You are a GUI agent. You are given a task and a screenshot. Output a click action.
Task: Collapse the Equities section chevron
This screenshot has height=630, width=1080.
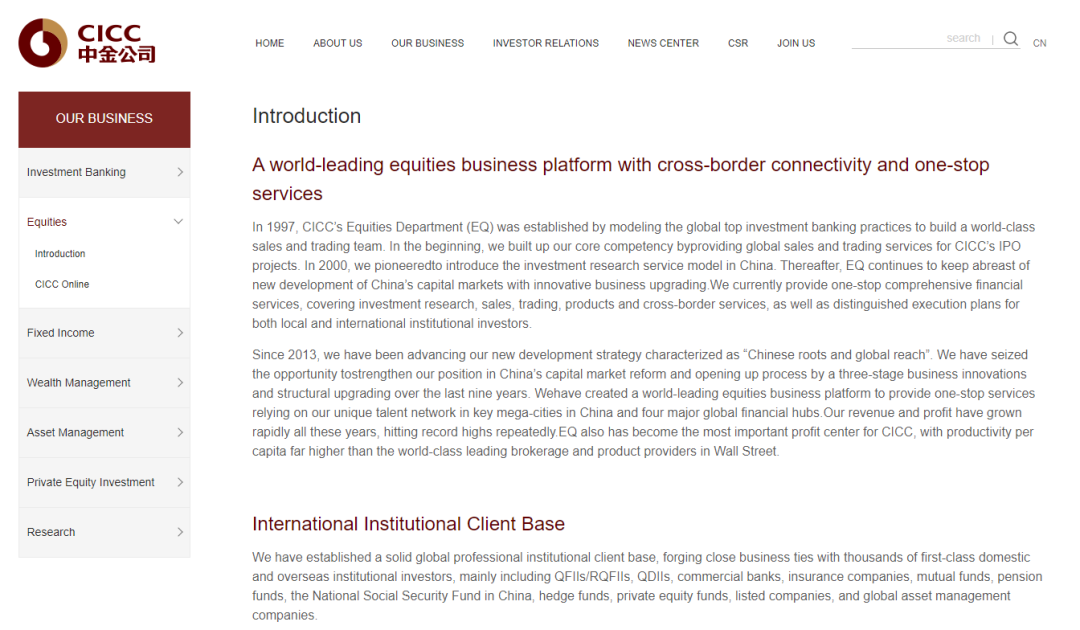click(178, 222)
